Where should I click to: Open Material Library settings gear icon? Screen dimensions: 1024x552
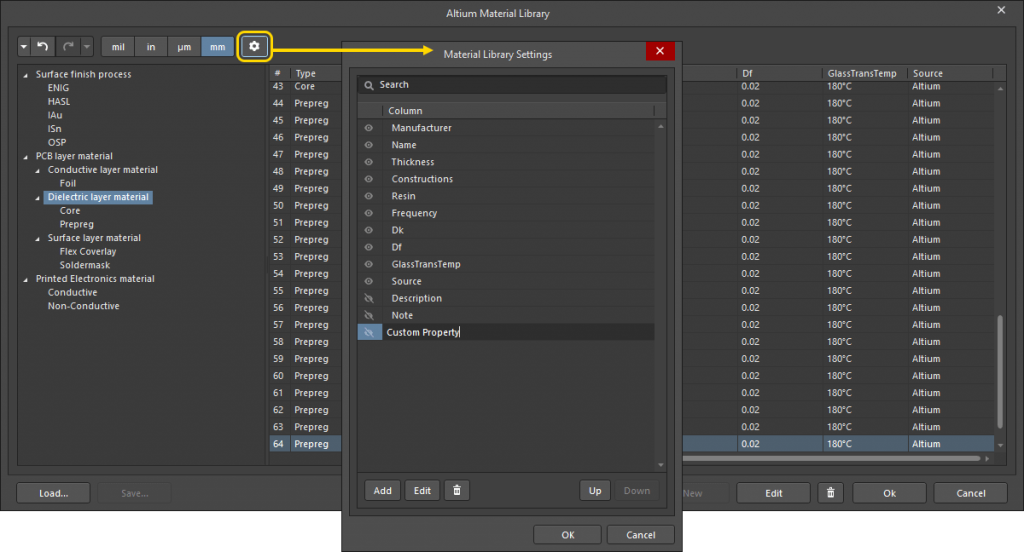(x=254, y=46)
